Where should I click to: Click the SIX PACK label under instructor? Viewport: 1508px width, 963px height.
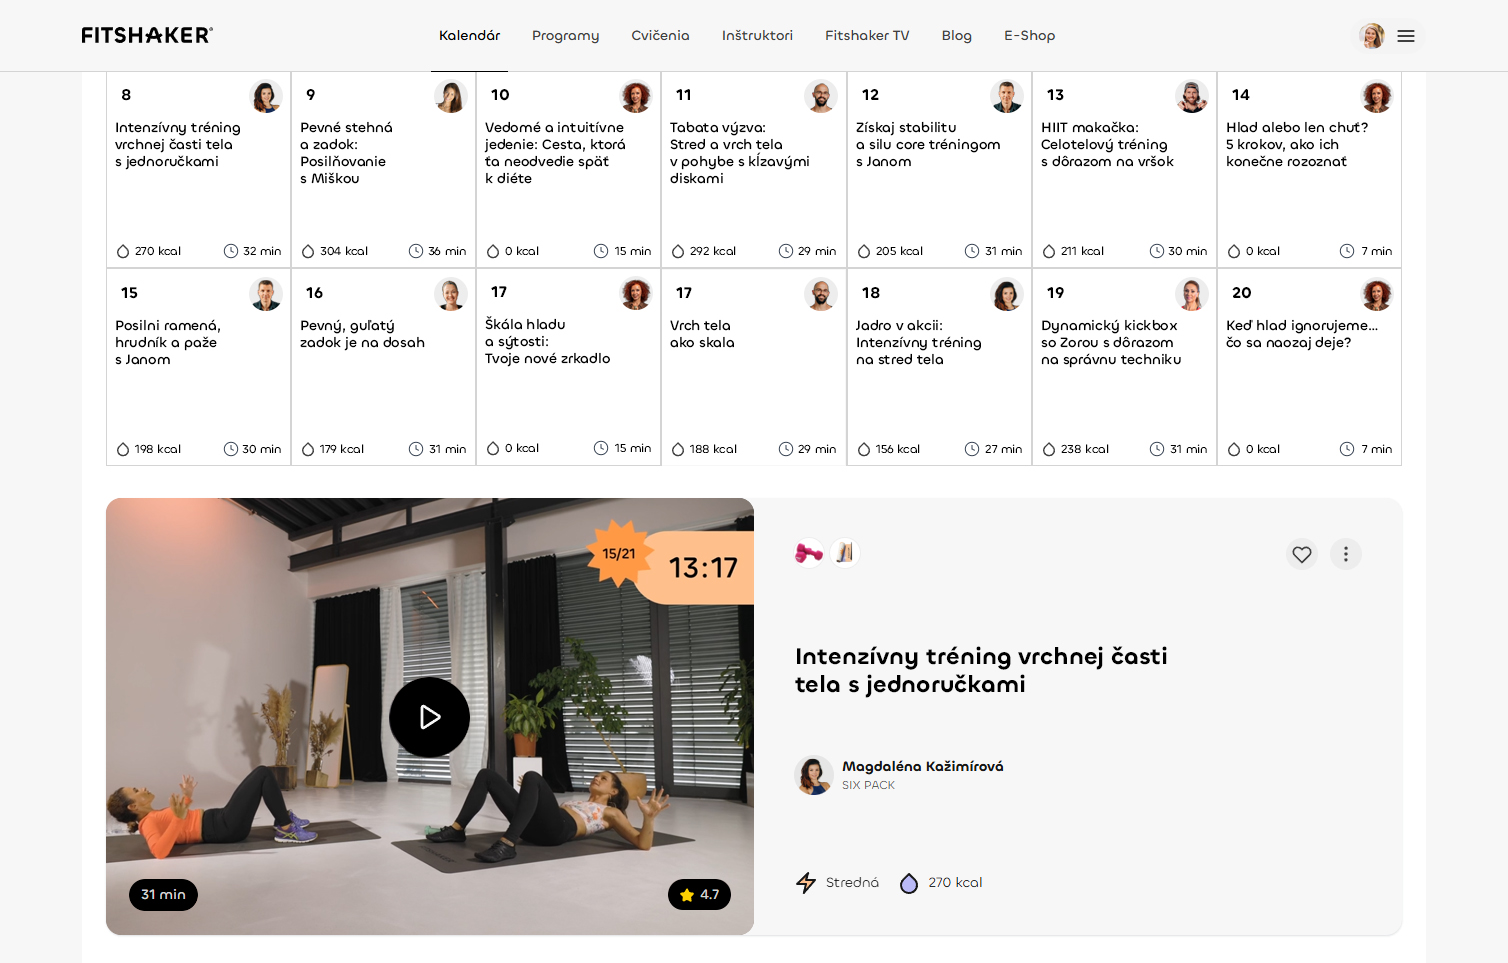tap(868, 785)
